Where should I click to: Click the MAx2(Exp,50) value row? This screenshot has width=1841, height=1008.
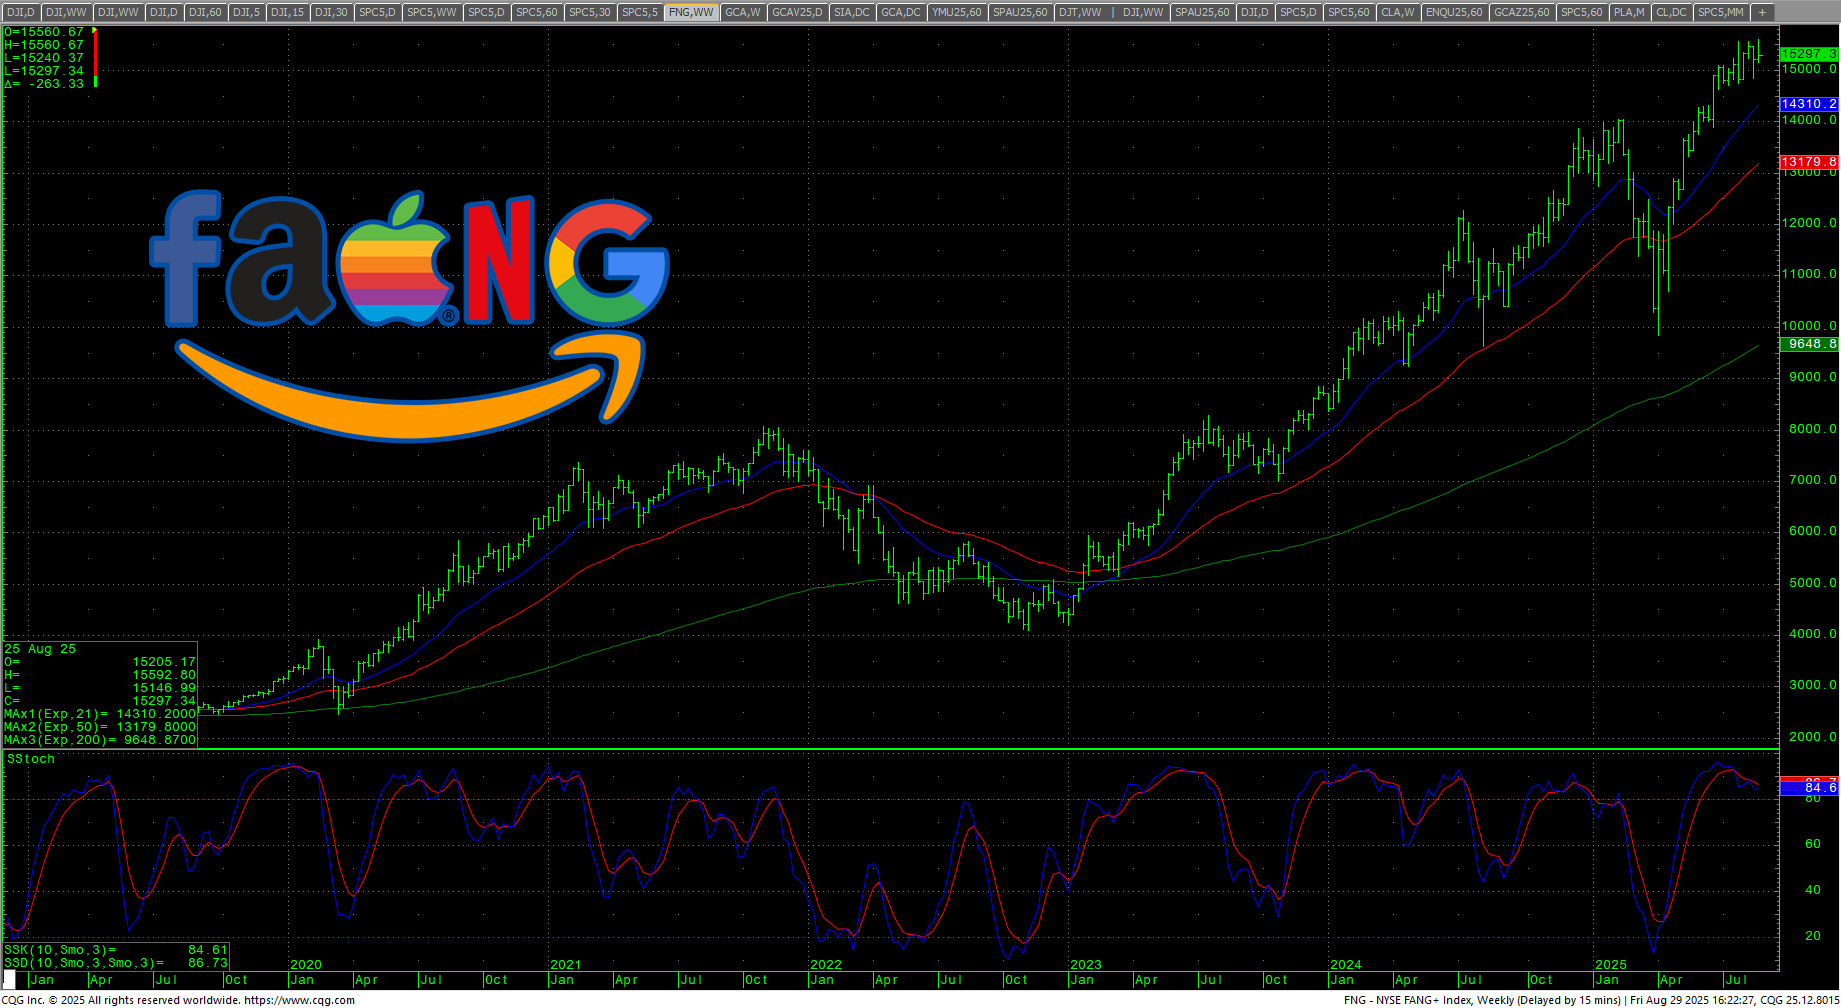click(100, 727)
